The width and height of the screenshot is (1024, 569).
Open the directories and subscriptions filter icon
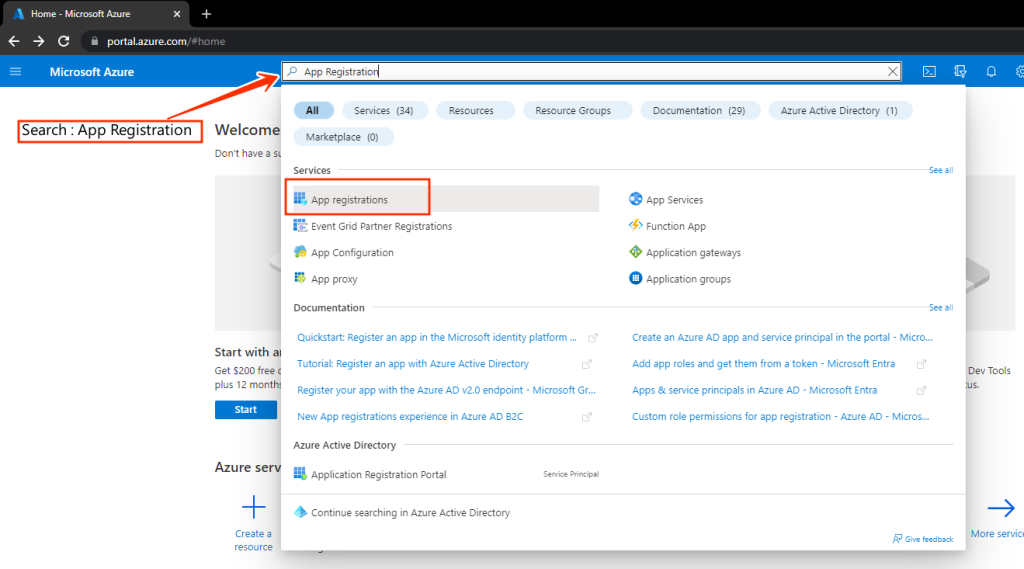point(960,72)
